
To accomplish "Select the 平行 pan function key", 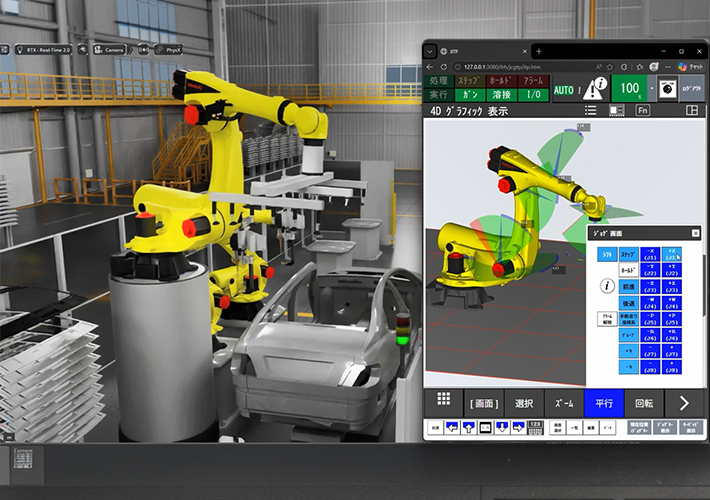I will (604, 403).
